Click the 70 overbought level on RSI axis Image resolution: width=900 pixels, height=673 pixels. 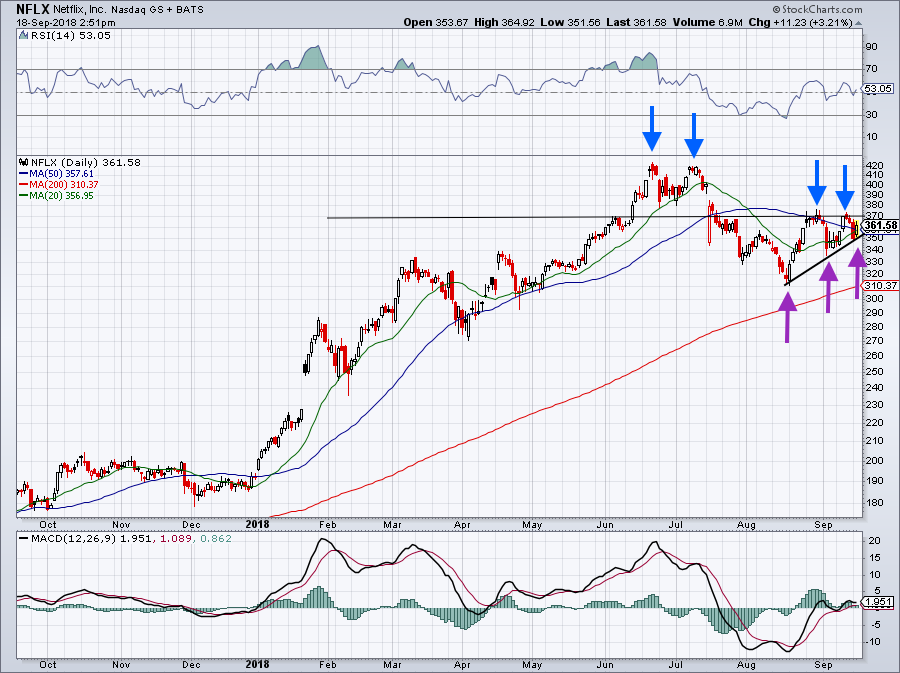tap(871, 69)
